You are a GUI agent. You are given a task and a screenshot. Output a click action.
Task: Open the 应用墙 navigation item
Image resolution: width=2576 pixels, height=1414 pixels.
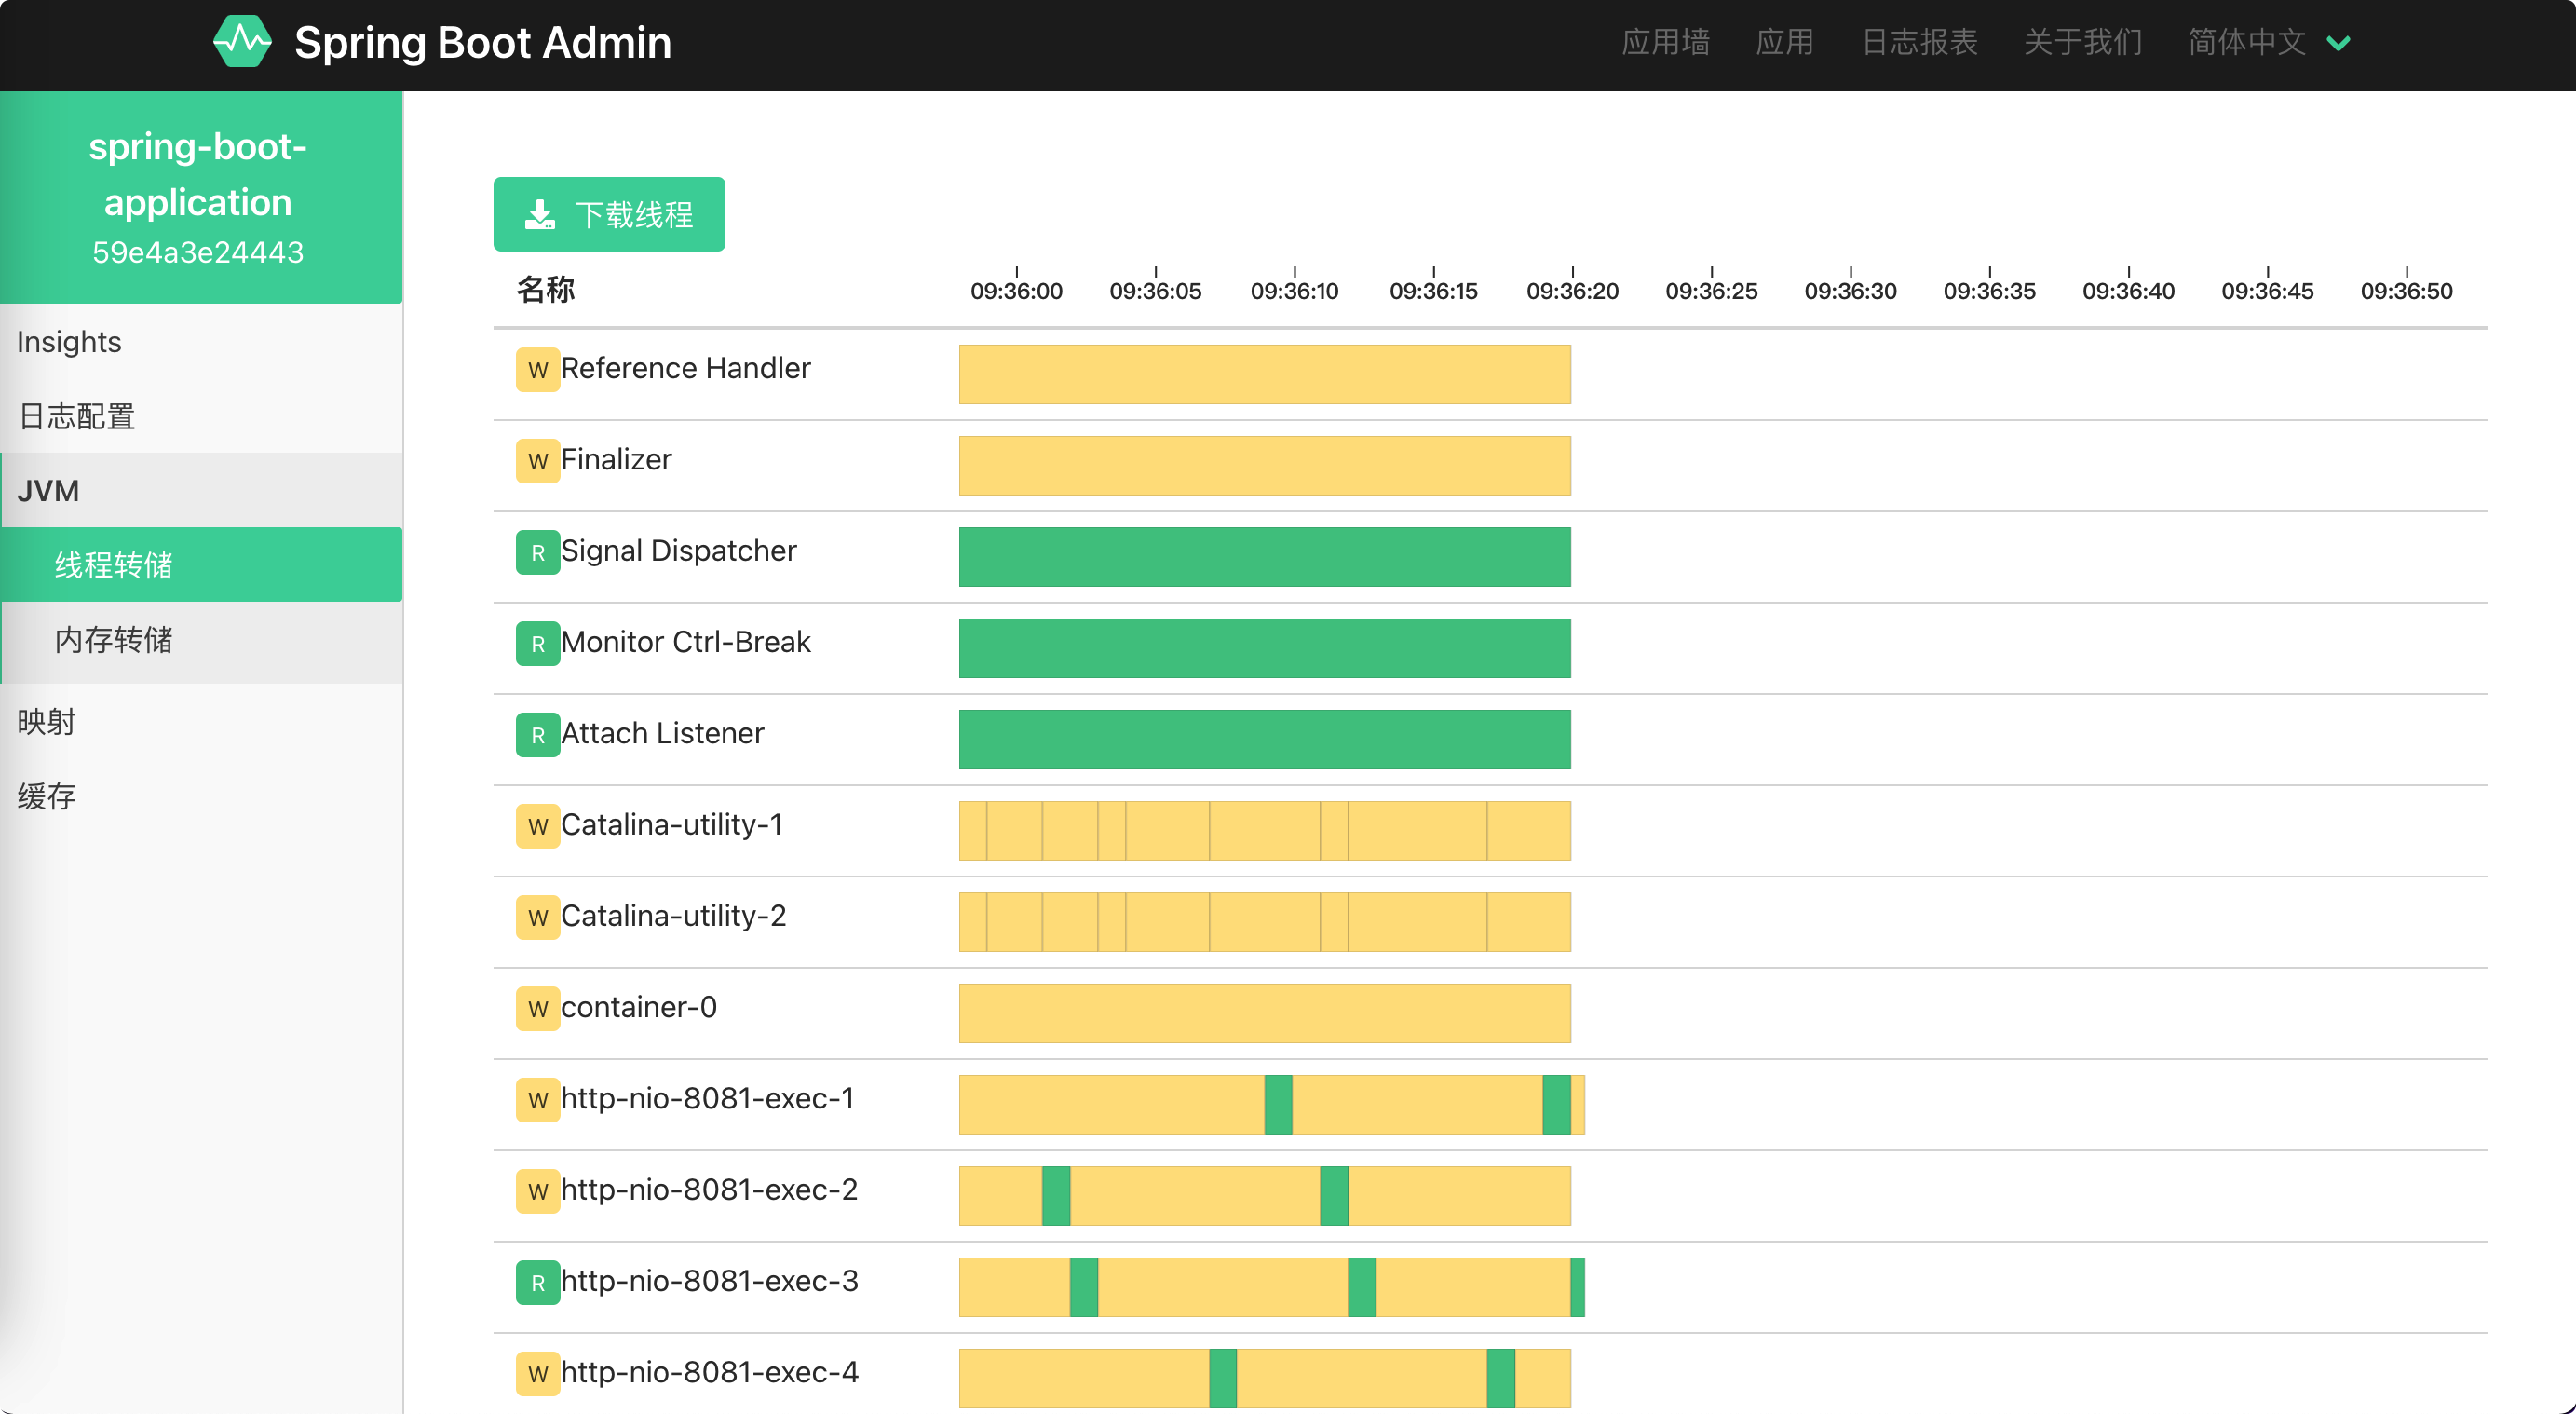(1665, 42)
